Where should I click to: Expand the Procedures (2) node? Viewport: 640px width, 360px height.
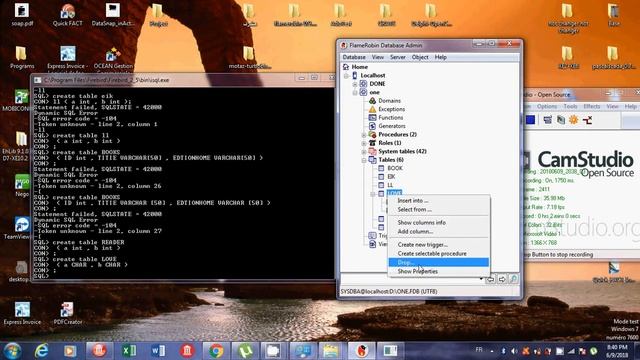pos(364,135)
